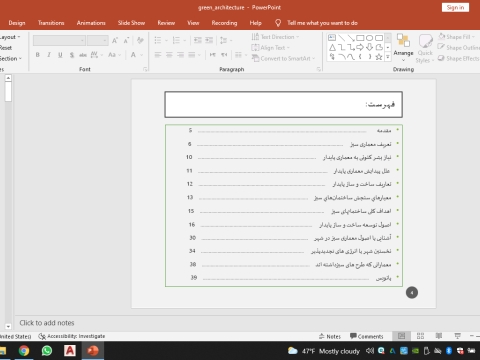Click the Sign in button
The height and width of the screenshot is (360, 480).
click(x=455, y=7)
